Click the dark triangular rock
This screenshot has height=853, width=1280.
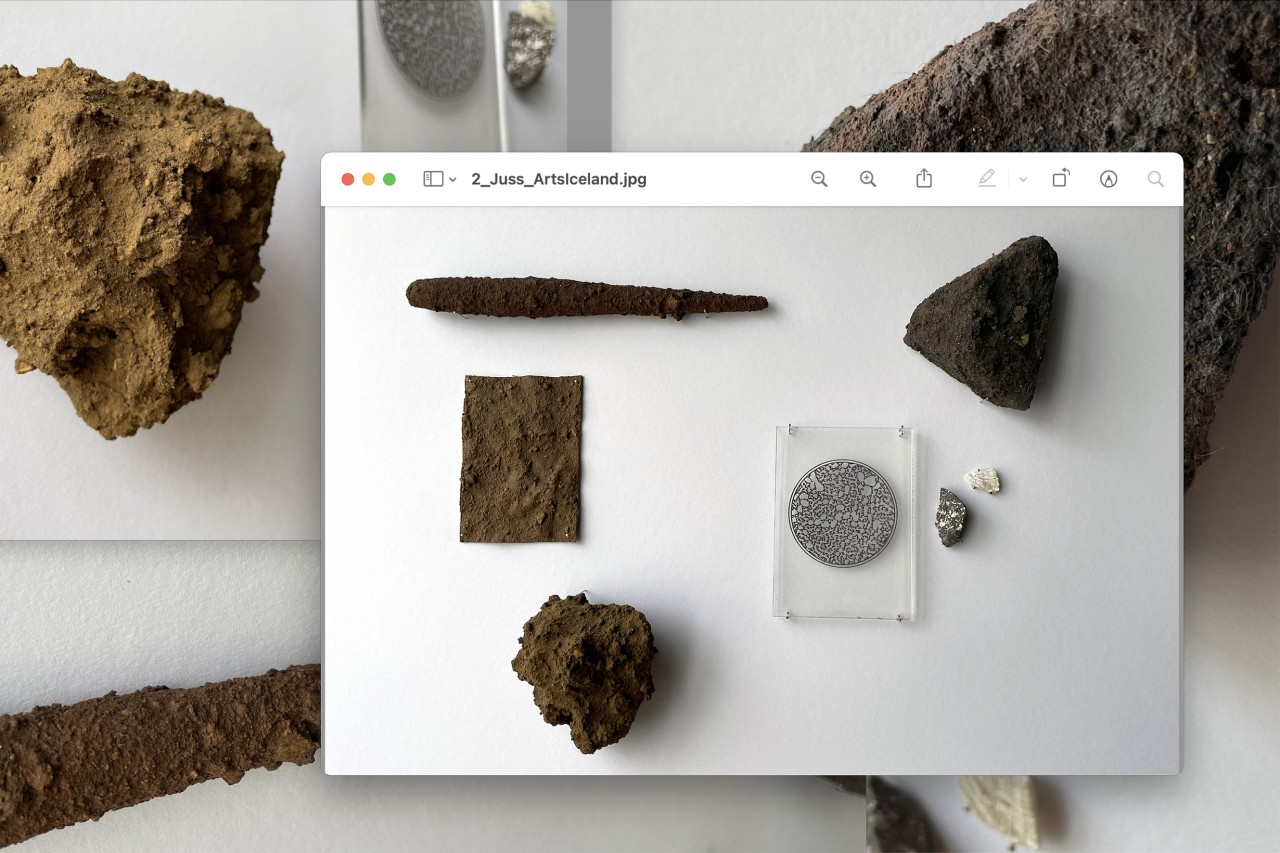[985, 325]
